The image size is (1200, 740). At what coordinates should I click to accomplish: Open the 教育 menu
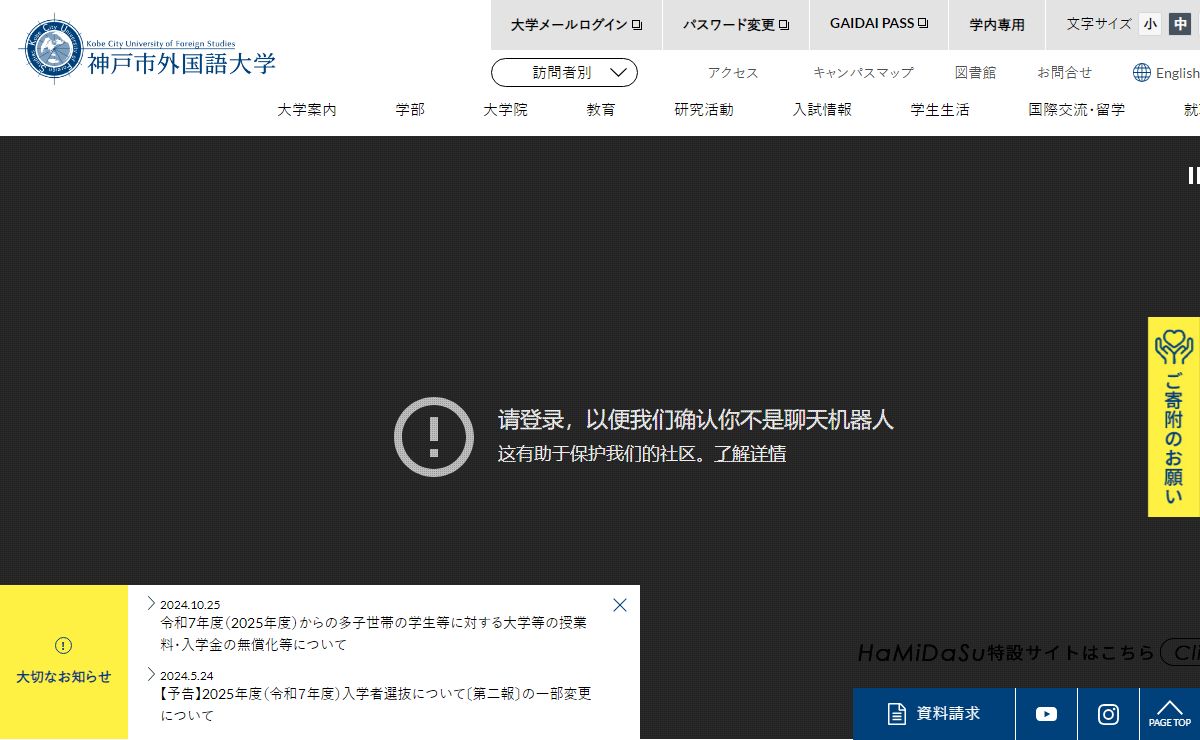tap(601, 110)
